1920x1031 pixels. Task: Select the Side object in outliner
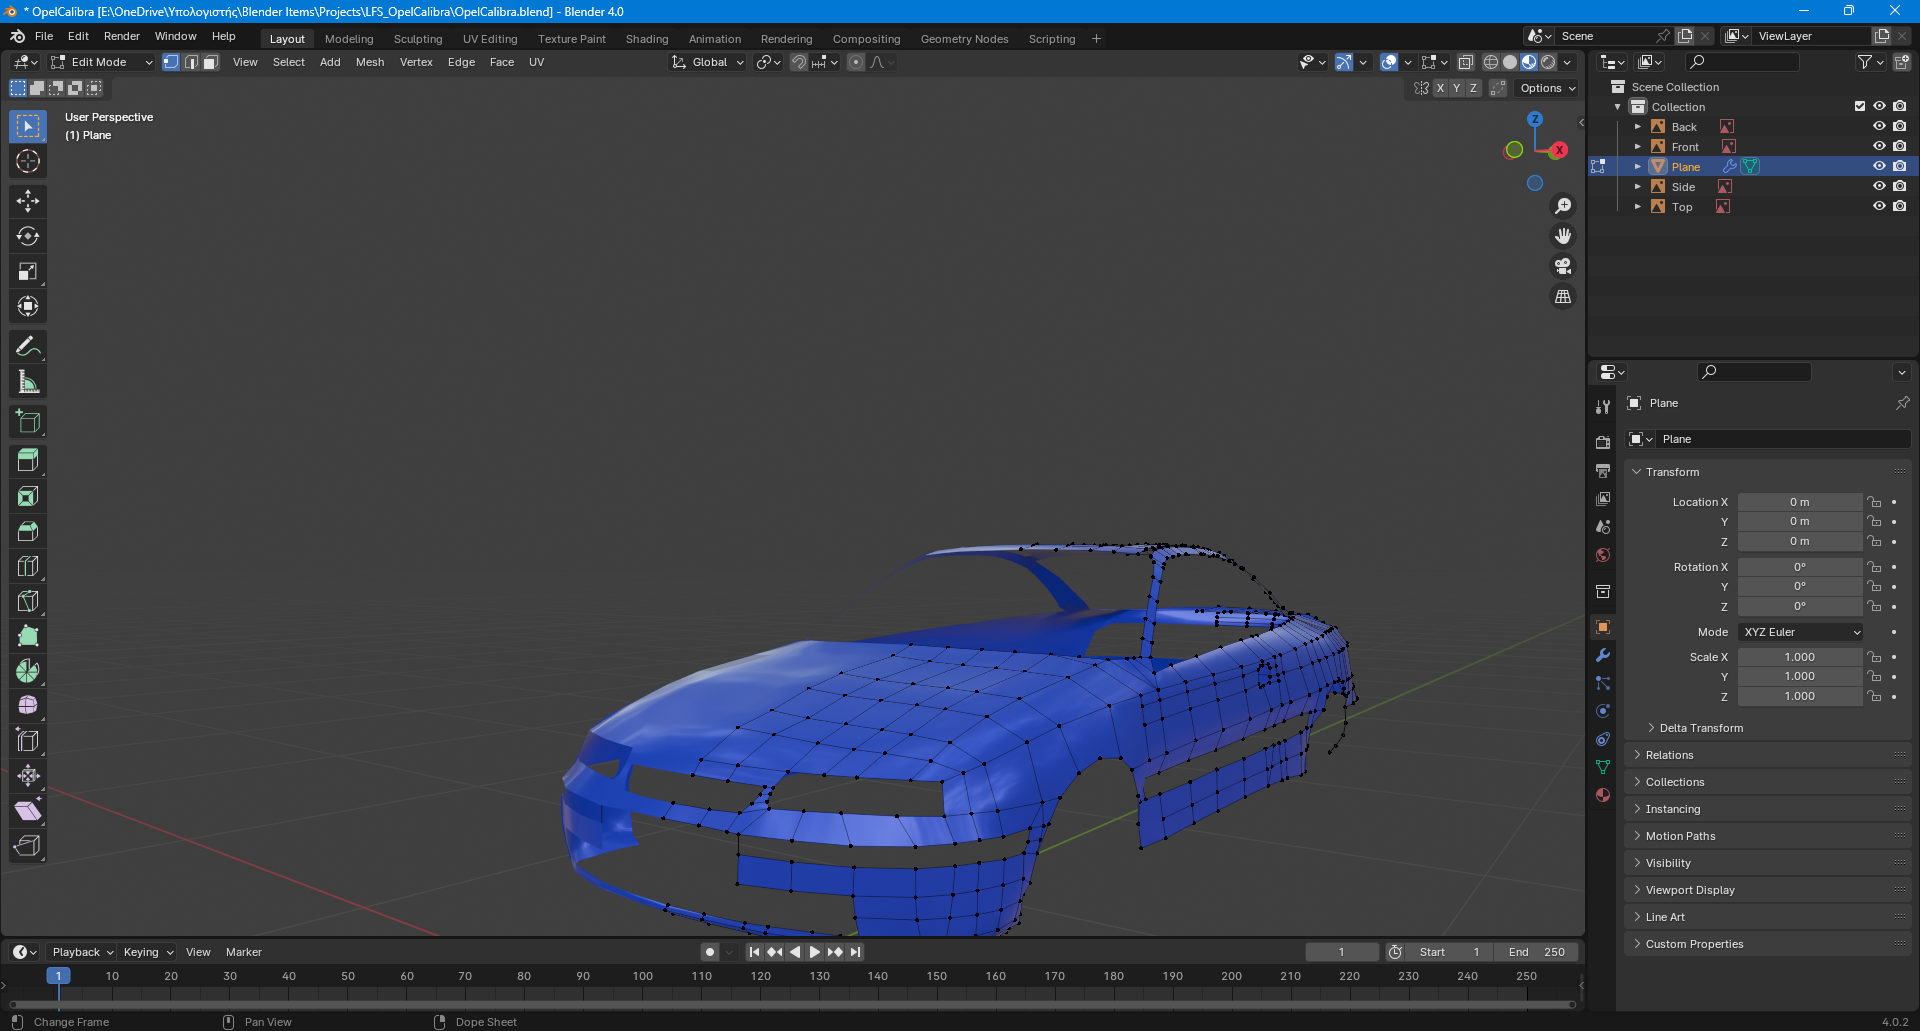1683,187
